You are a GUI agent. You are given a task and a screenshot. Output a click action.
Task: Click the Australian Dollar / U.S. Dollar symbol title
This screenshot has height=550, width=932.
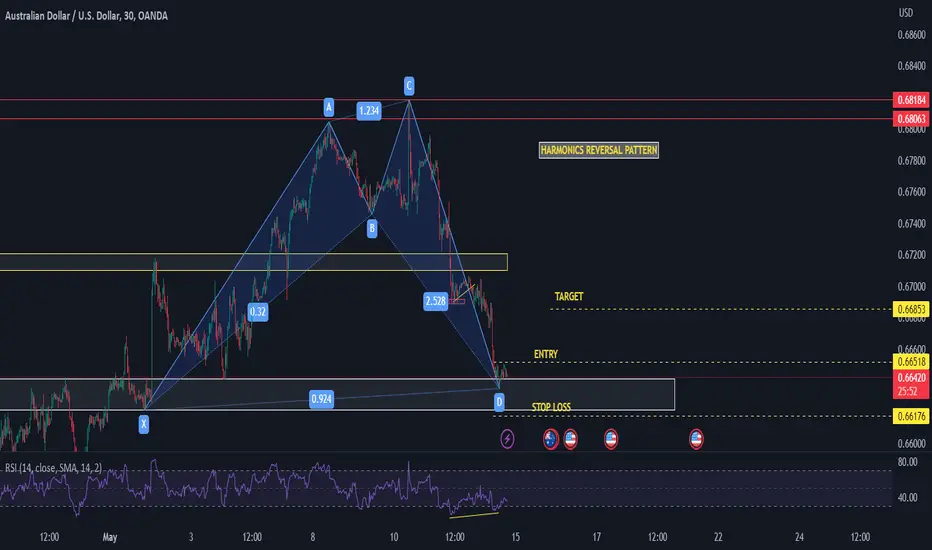86,16
